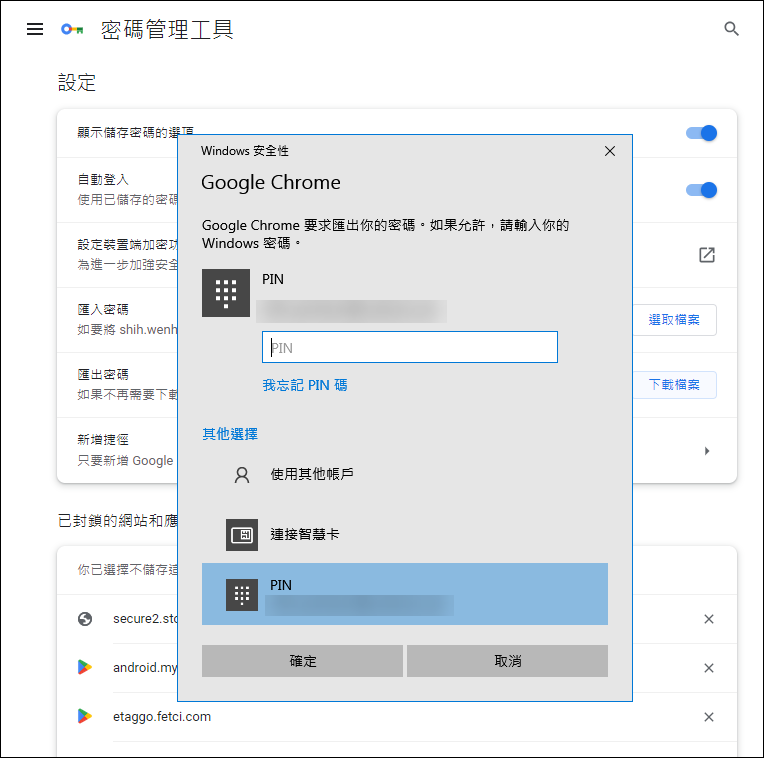Open on-device encryption external link icon

click(x=707, y=255)
